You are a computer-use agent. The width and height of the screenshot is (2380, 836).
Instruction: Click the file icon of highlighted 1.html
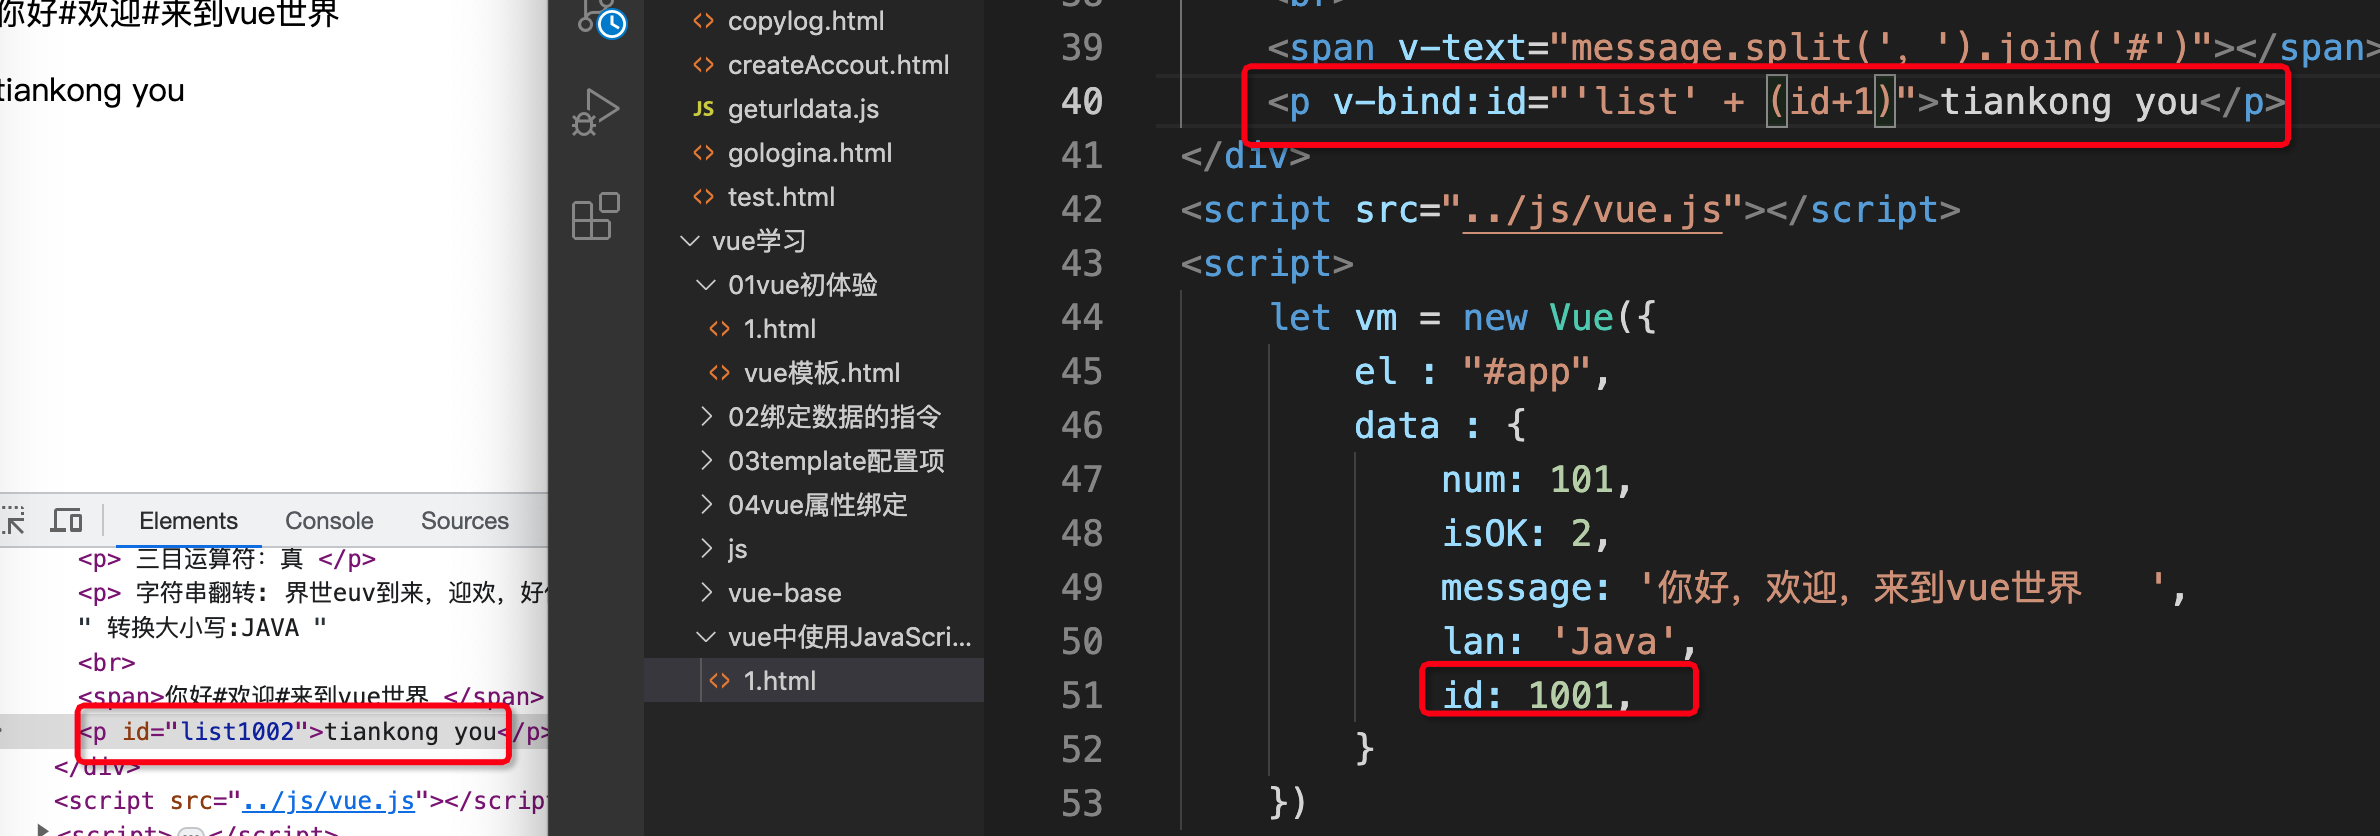[720, 681]
